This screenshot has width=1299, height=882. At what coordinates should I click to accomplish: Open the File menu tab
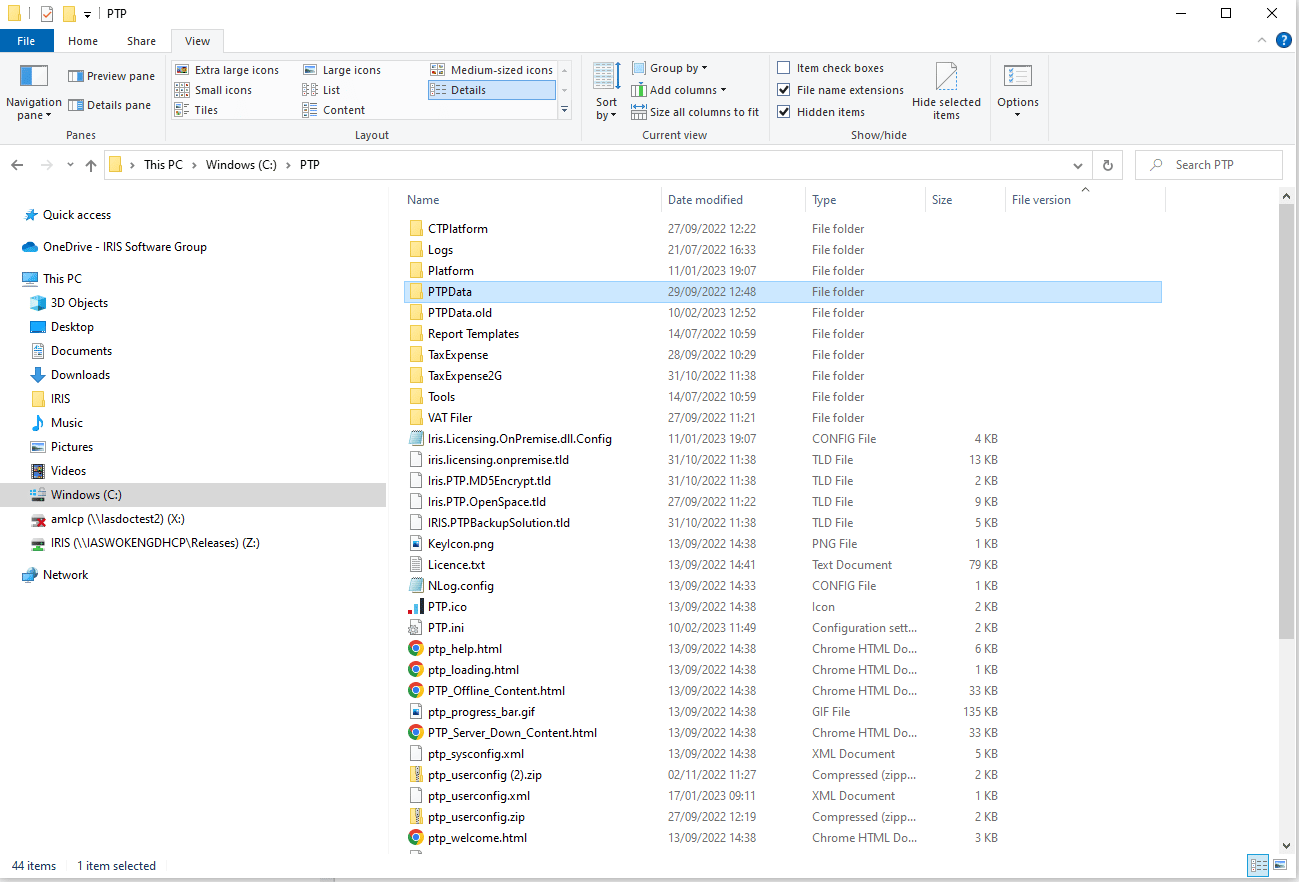pos(26,41)
